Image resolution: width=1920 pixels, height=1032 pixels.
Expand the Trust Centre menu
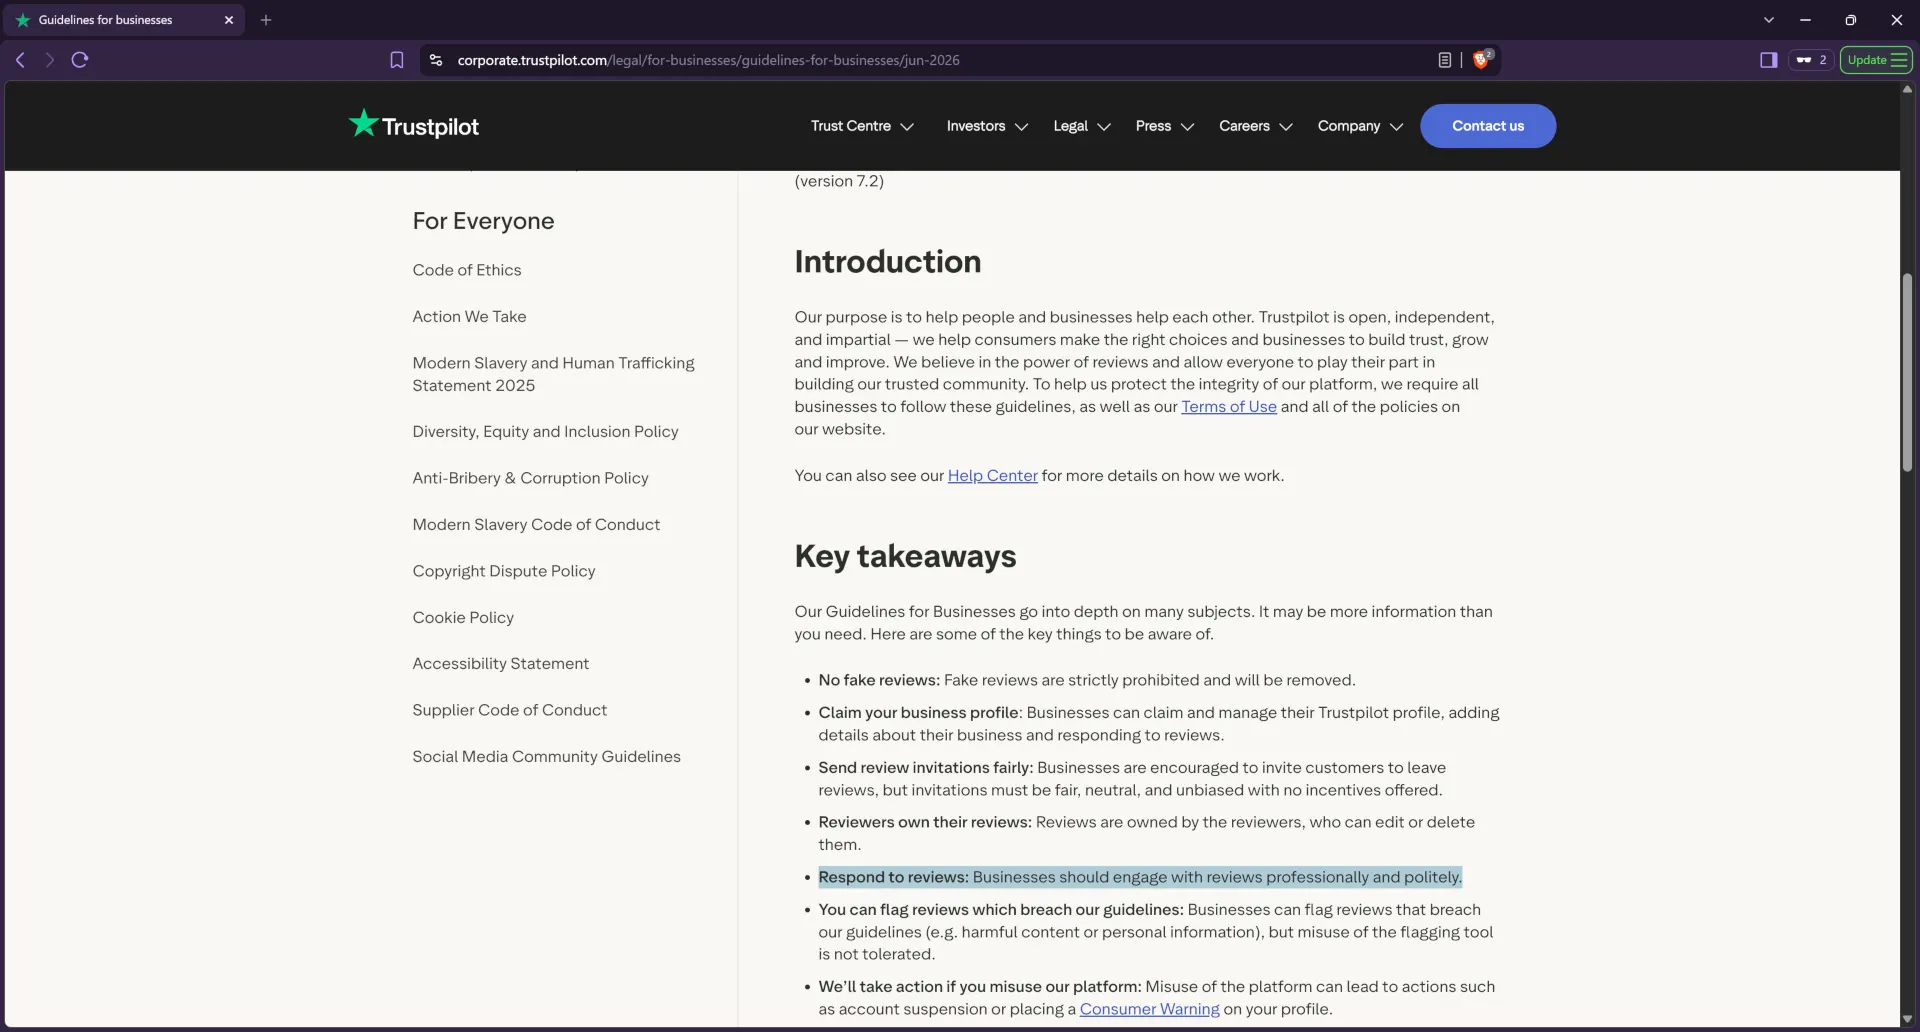(862, 126)
